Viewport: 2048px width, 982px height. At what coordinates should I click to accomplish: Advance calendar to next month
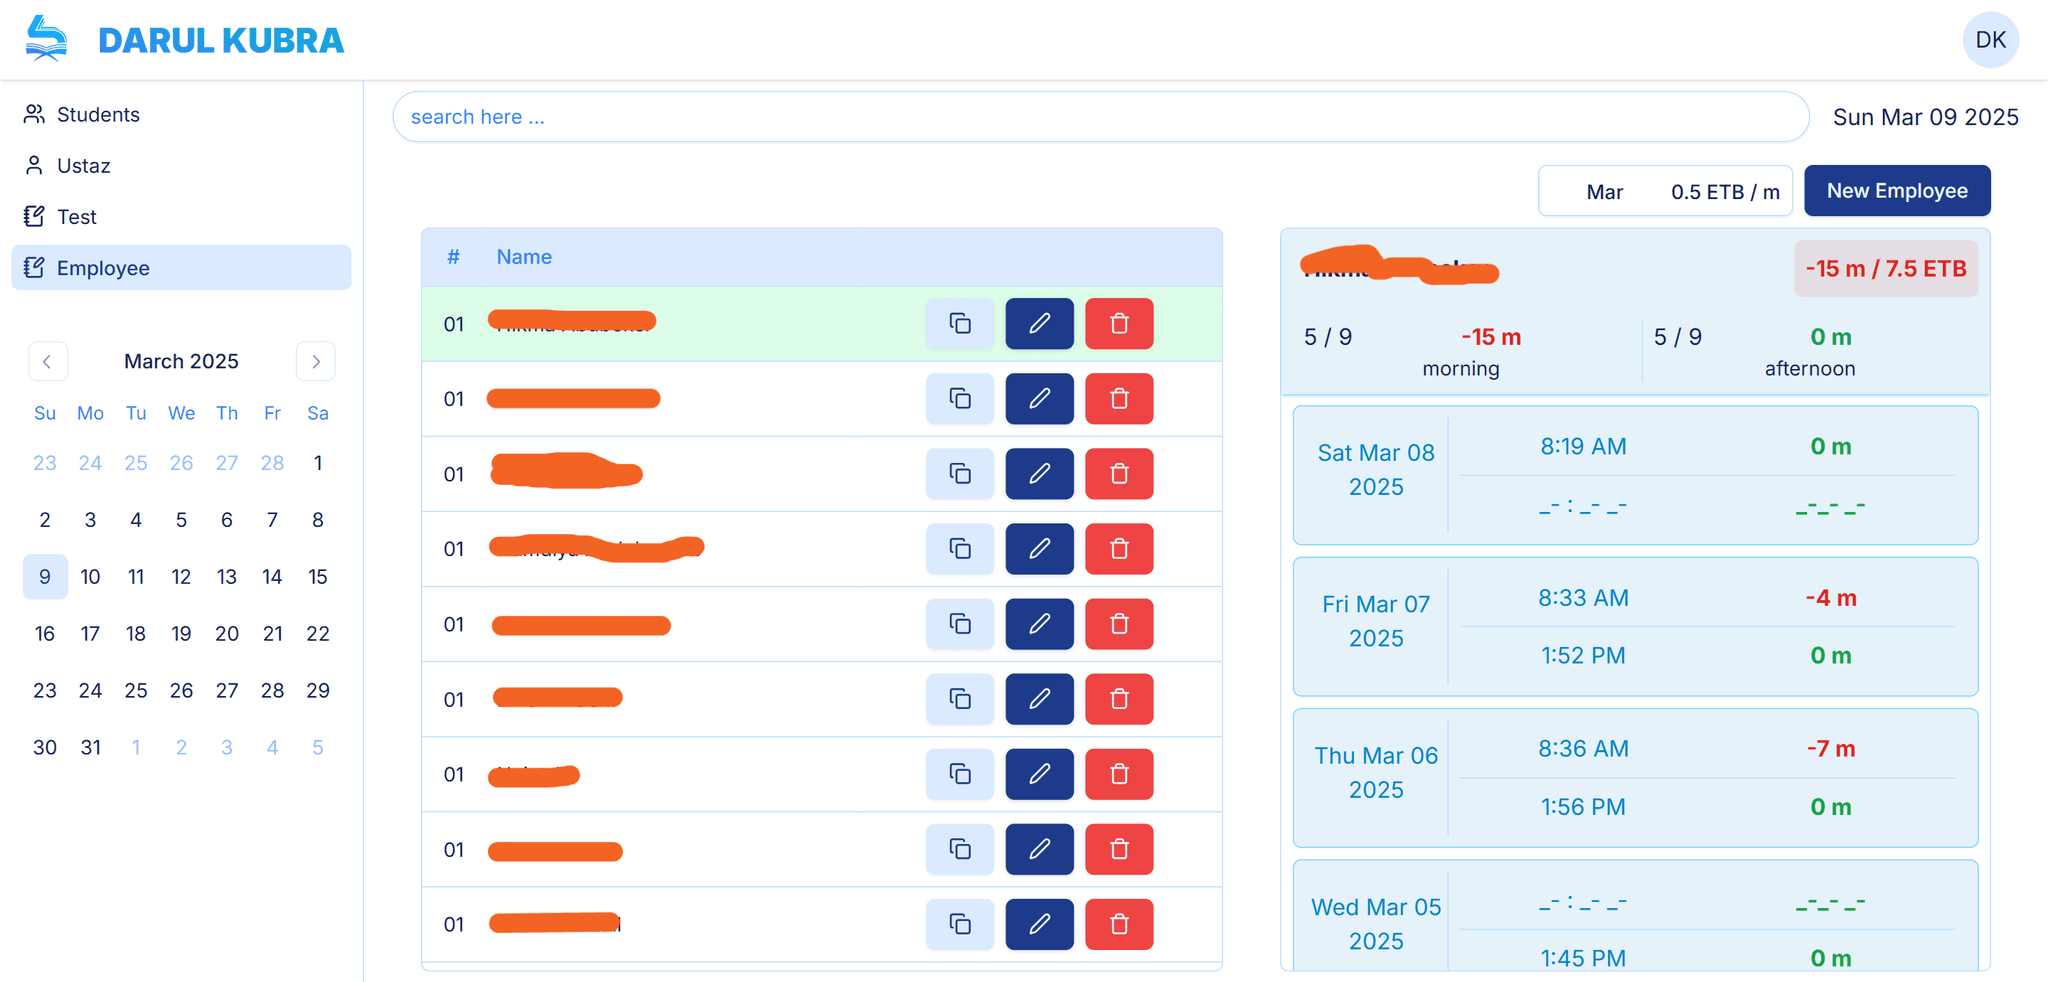click(316, 361)
